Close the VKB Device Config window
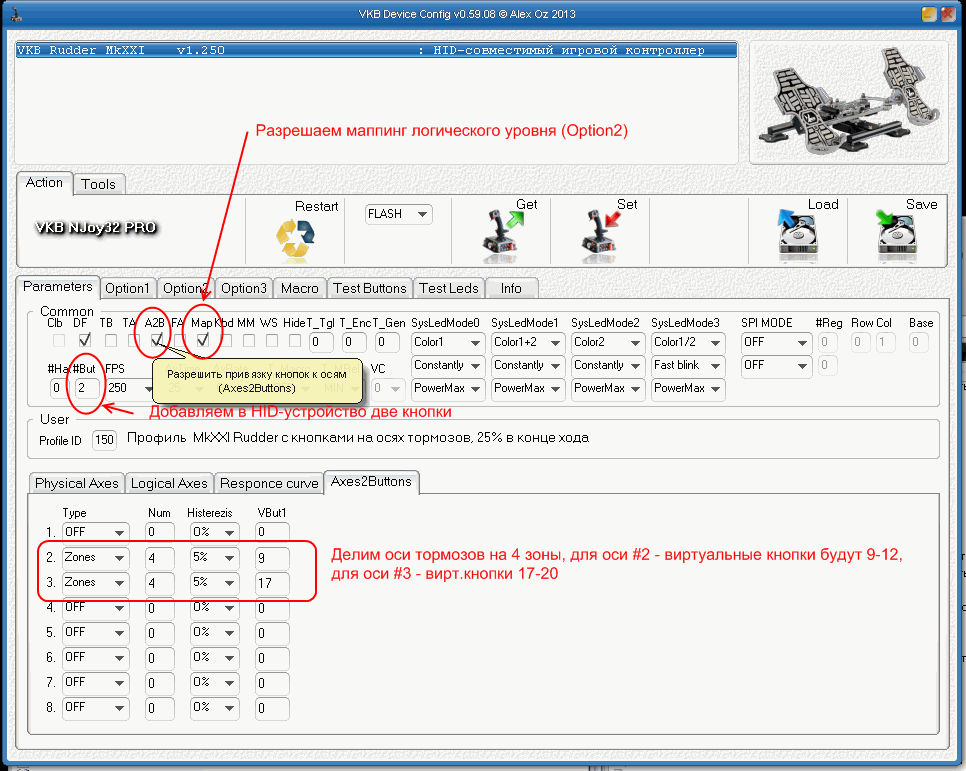Viewport: 966px width, 771px height. pos(948,14)
